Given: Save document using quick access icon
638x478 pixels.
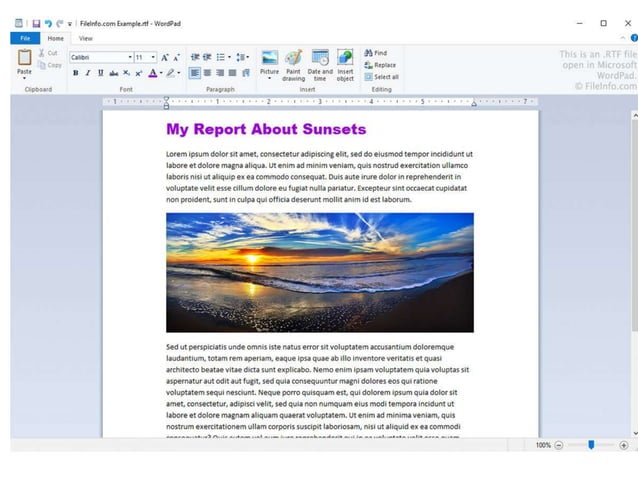Looking at the screenshot, I should pyautogui.click(x=36, y=24).
